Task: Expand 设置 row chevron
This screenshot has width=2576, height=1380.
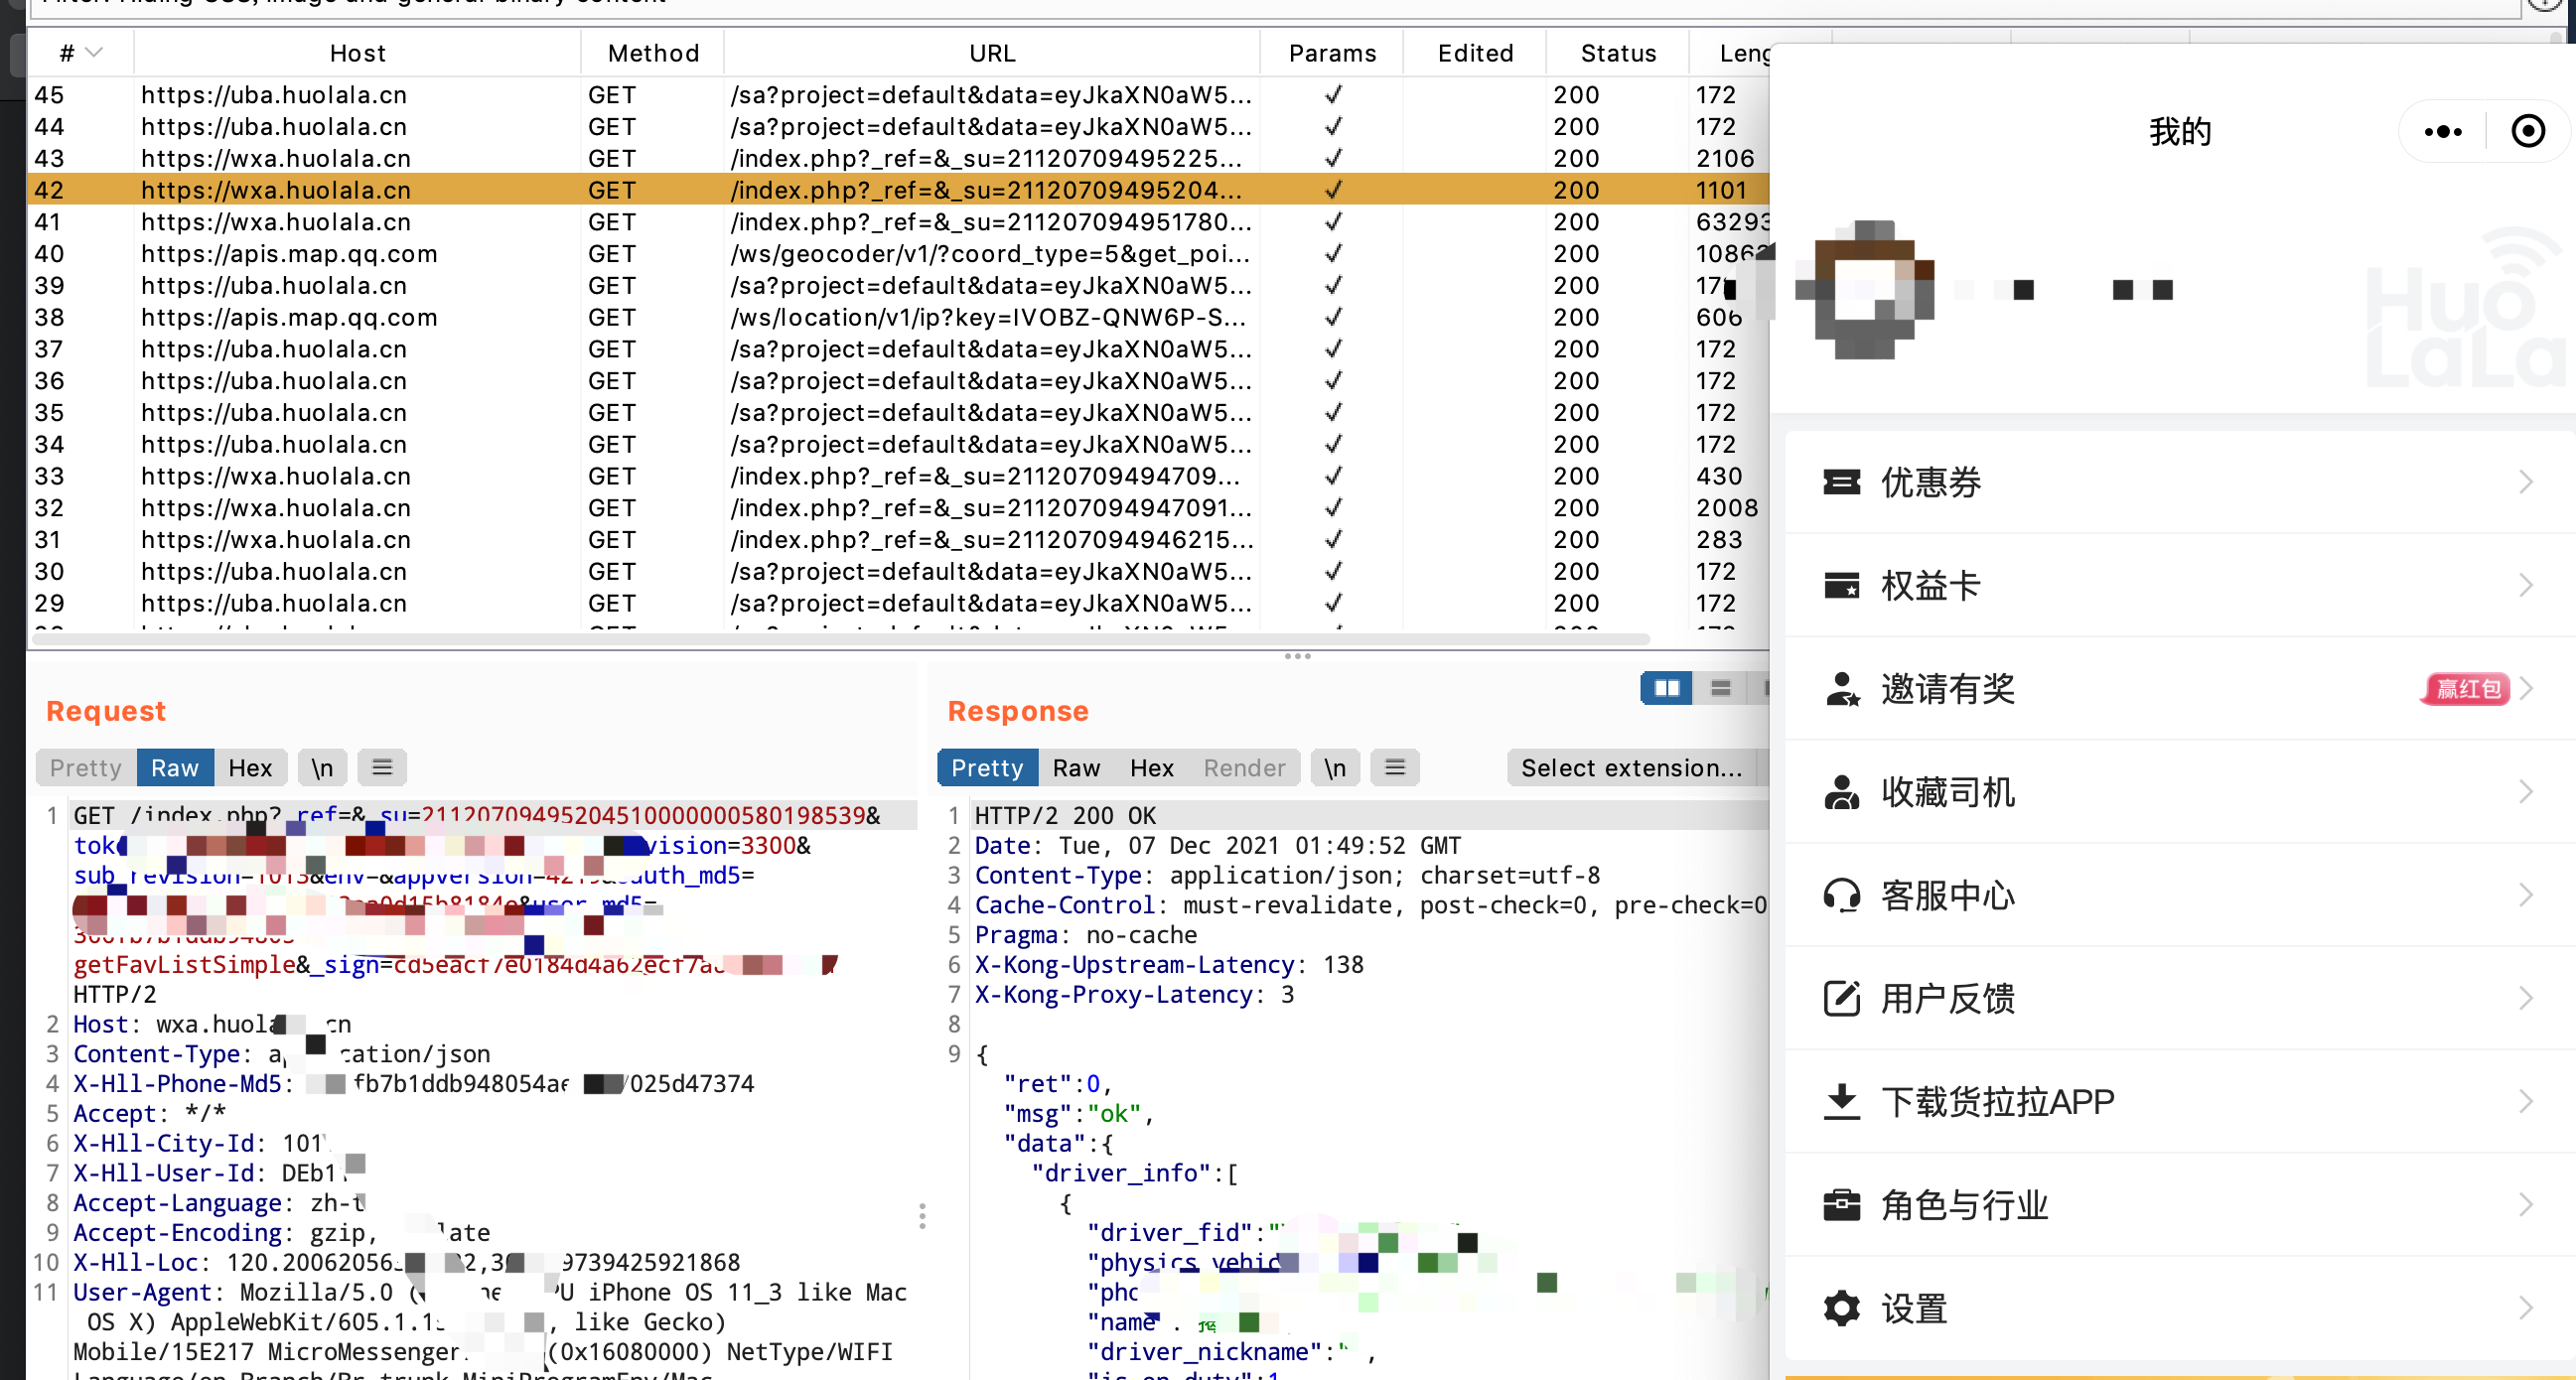Action: pyautogui.click(x=2525, y=1307)
